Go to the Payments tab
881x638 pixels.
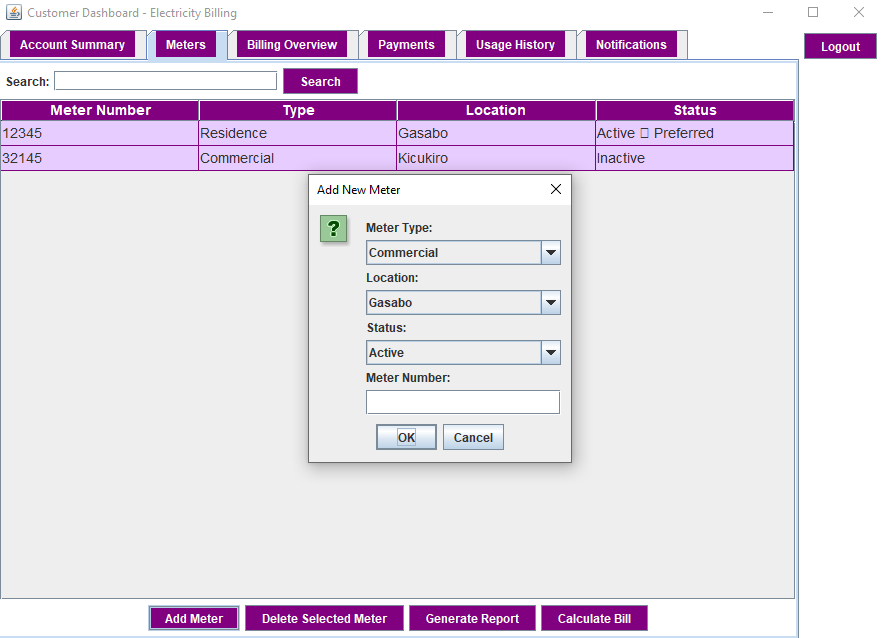coord(406,45)
